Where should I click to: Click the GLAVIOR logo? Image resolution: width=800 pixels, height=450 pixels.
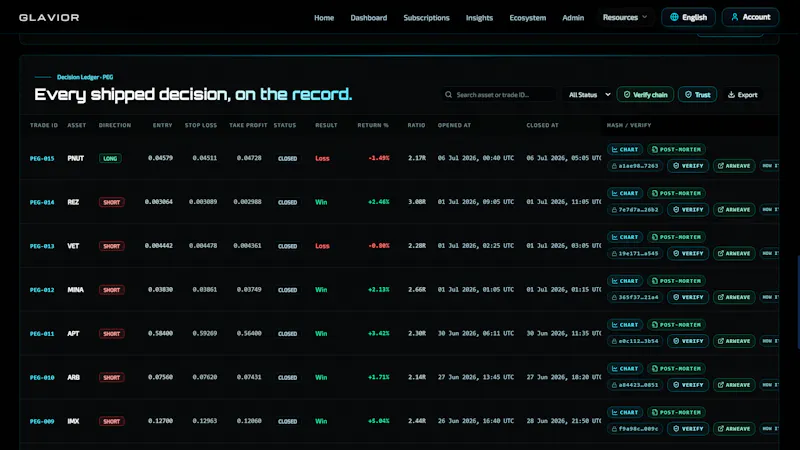(x=49, y=18)
